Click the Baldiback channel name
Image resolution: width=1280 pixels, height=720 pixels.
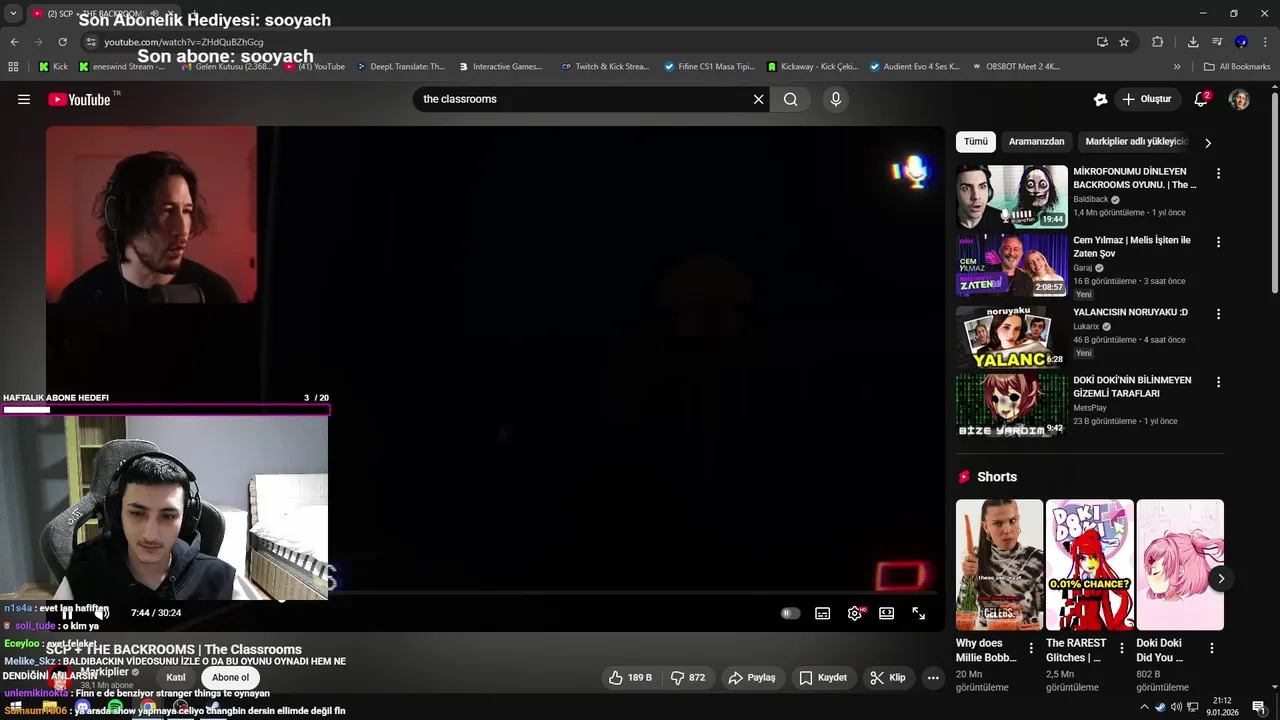1091,199
